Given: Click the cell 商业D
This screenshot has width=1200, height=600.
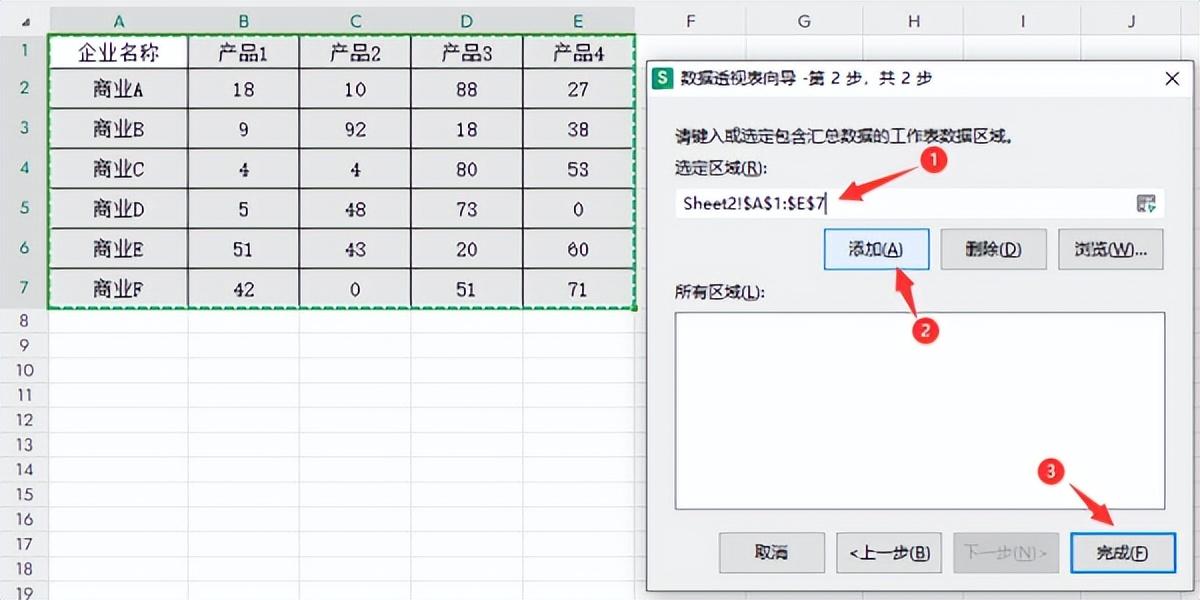Looking at the screenshot, I should (x=119, y=209).
